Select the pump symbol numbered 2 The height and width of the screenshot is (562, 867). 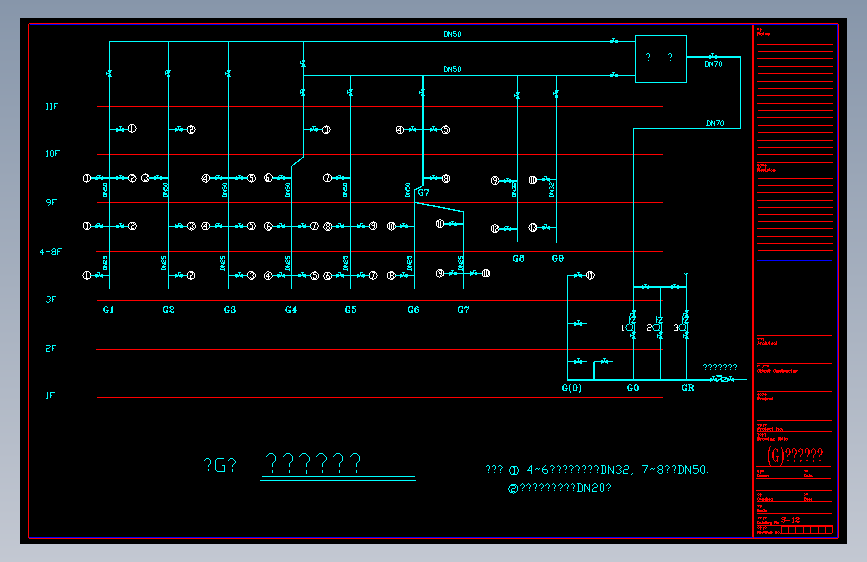tap(657, 328)
